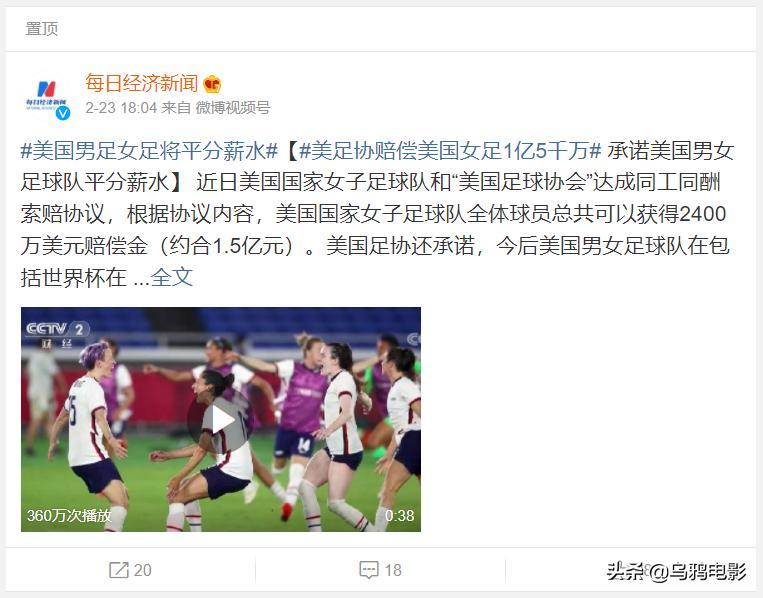Click the 微博视频号 source link

(233, 108)
